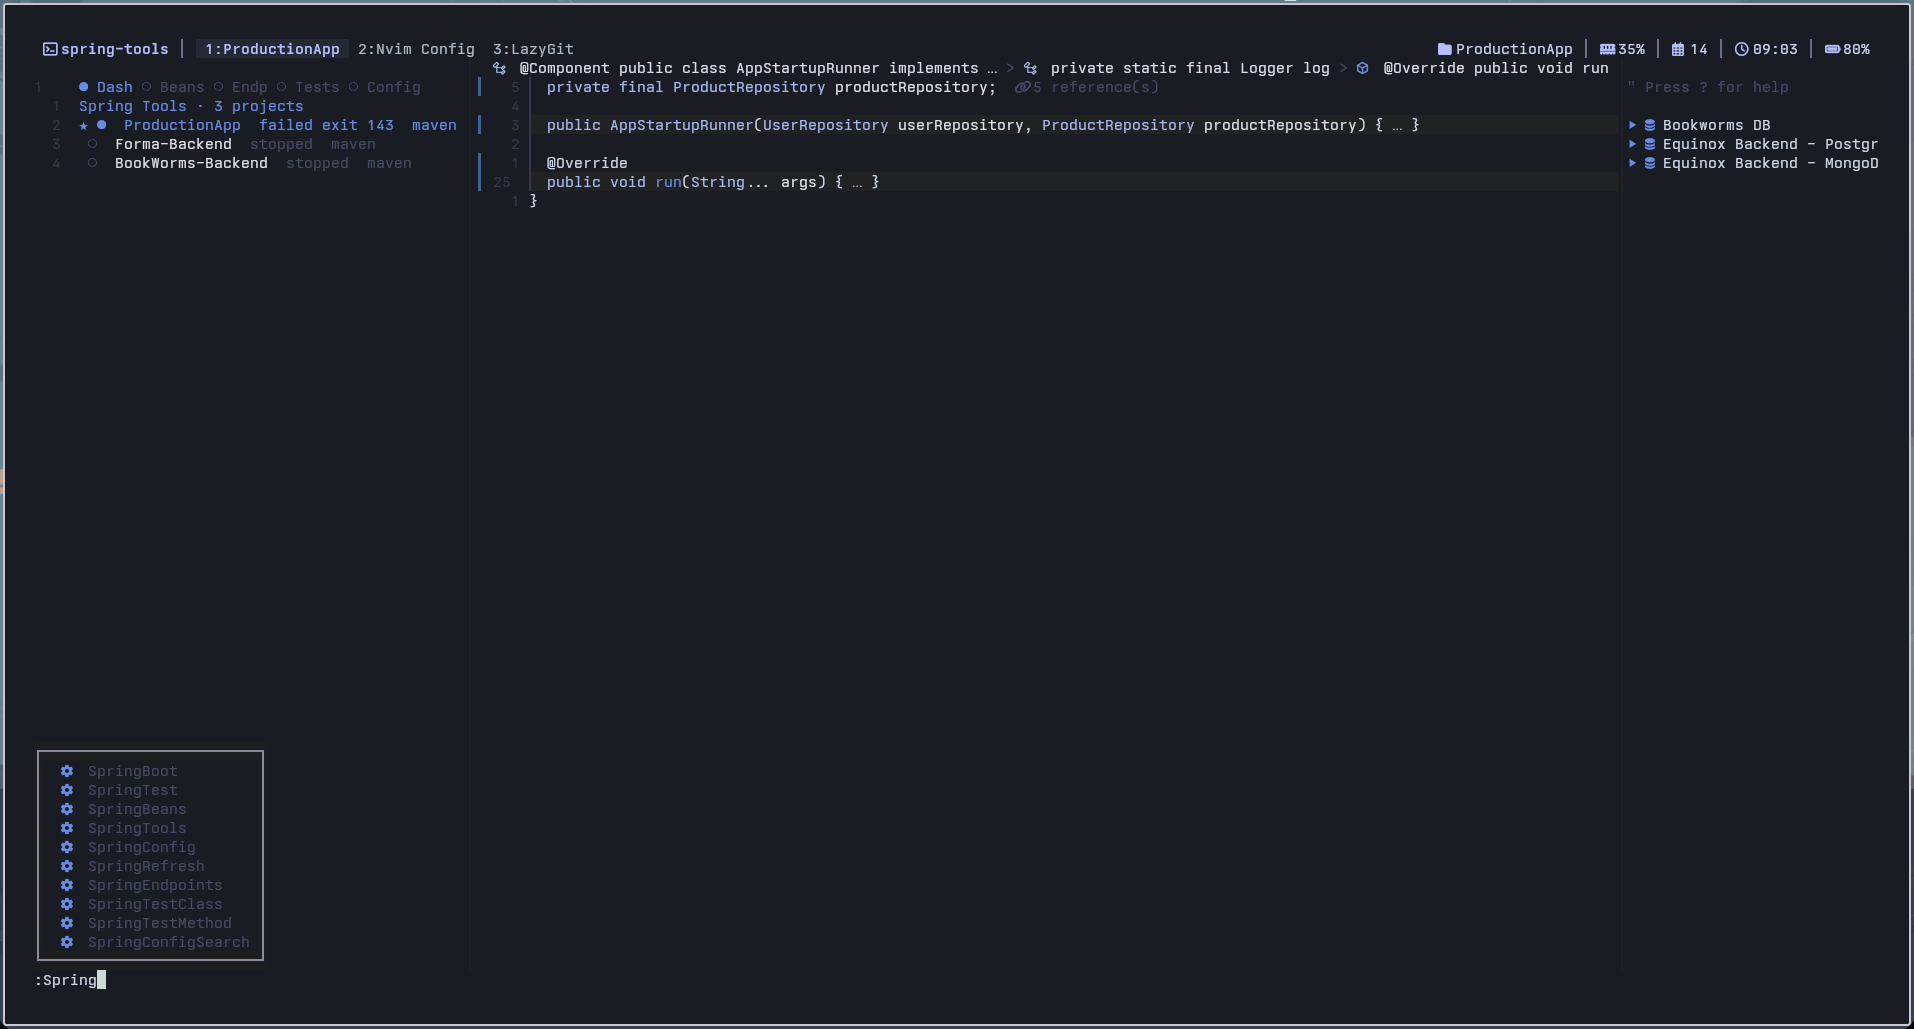Image resolution: width=1914 pixels, height=1029 pixels.
Task: Switch to 1:ProductionApp tmux window
Action: click(x=272, y=49)
